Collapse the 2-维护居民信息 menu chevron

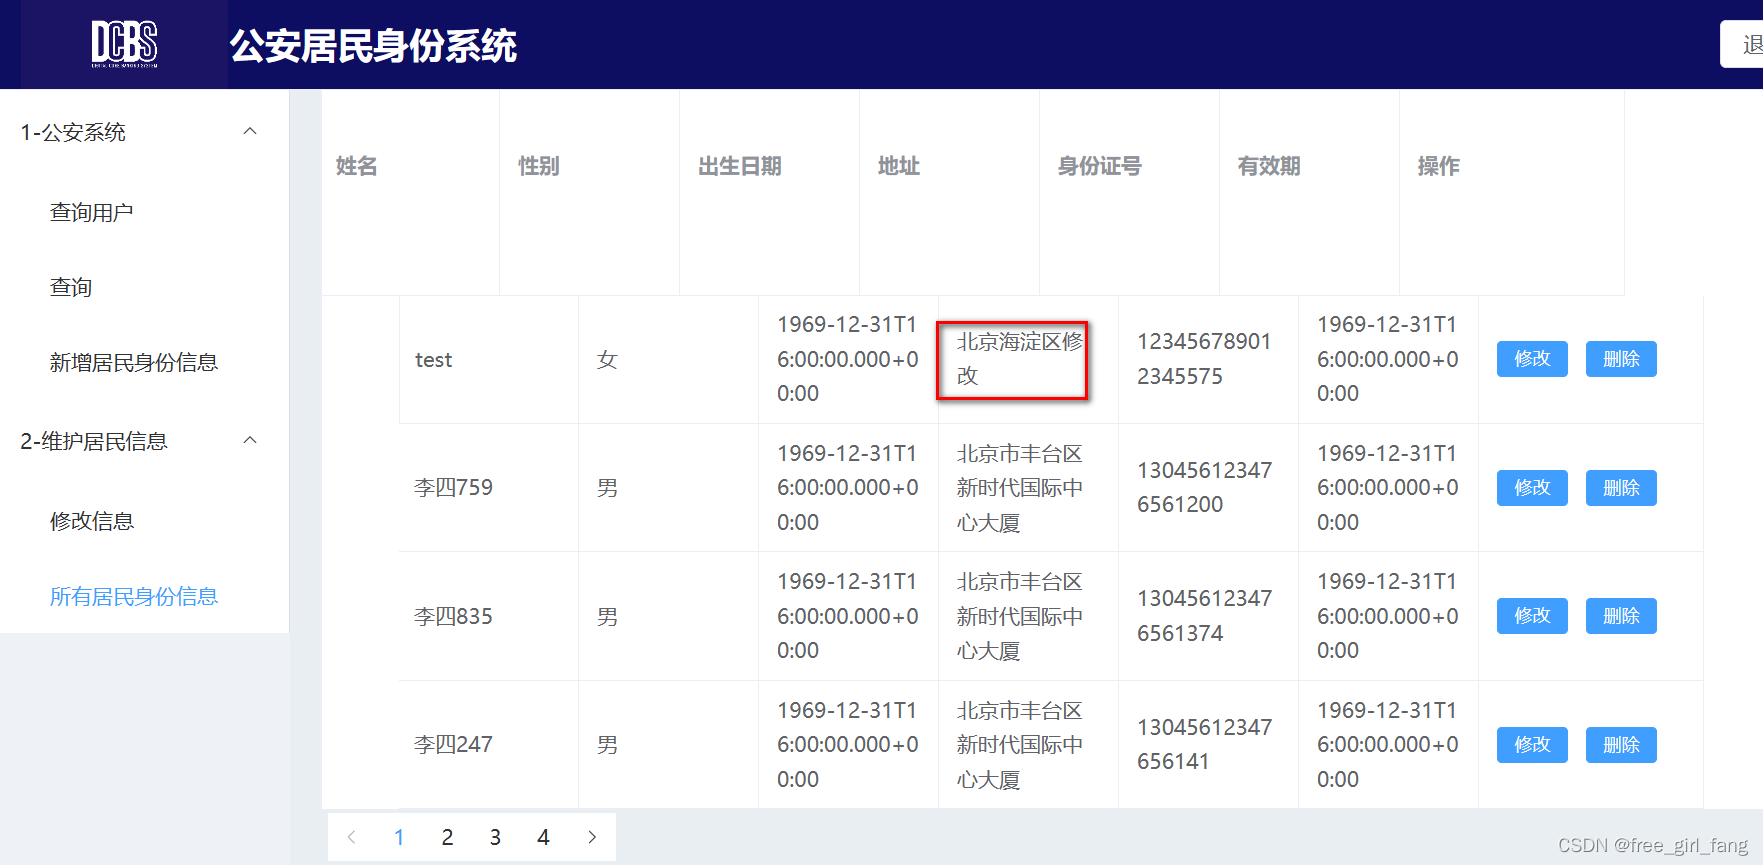(251, 441)
